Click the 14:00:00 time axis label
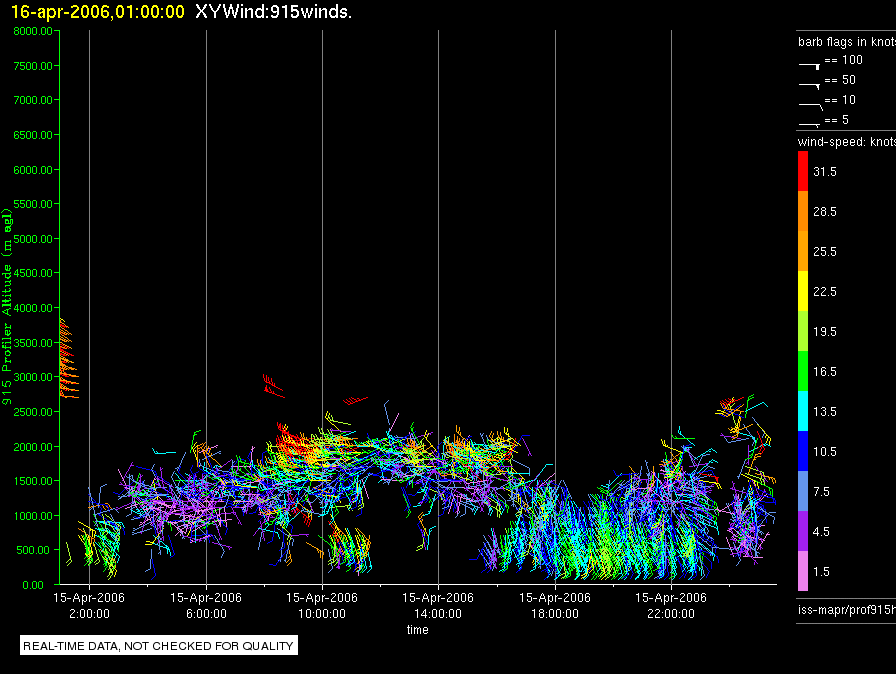The image size is (896, 674). [x=438, y=614]
